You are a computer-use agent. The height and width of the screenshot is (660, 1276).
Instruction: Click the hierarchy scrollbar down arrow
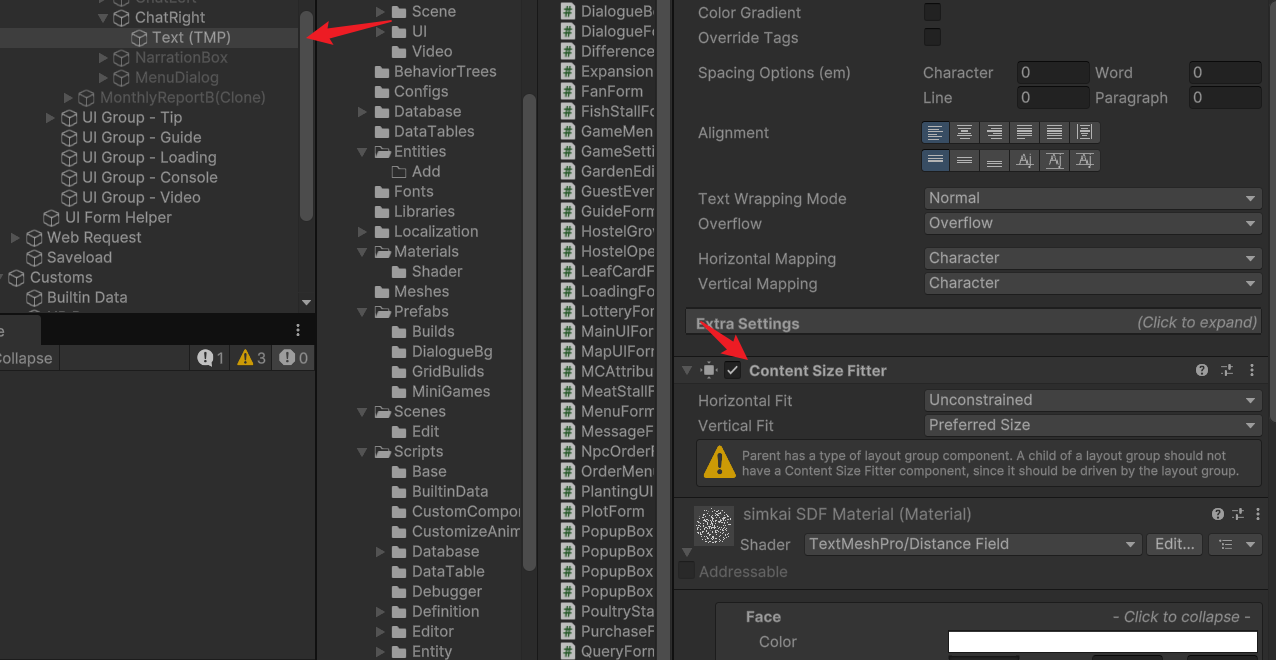[306, 302]
